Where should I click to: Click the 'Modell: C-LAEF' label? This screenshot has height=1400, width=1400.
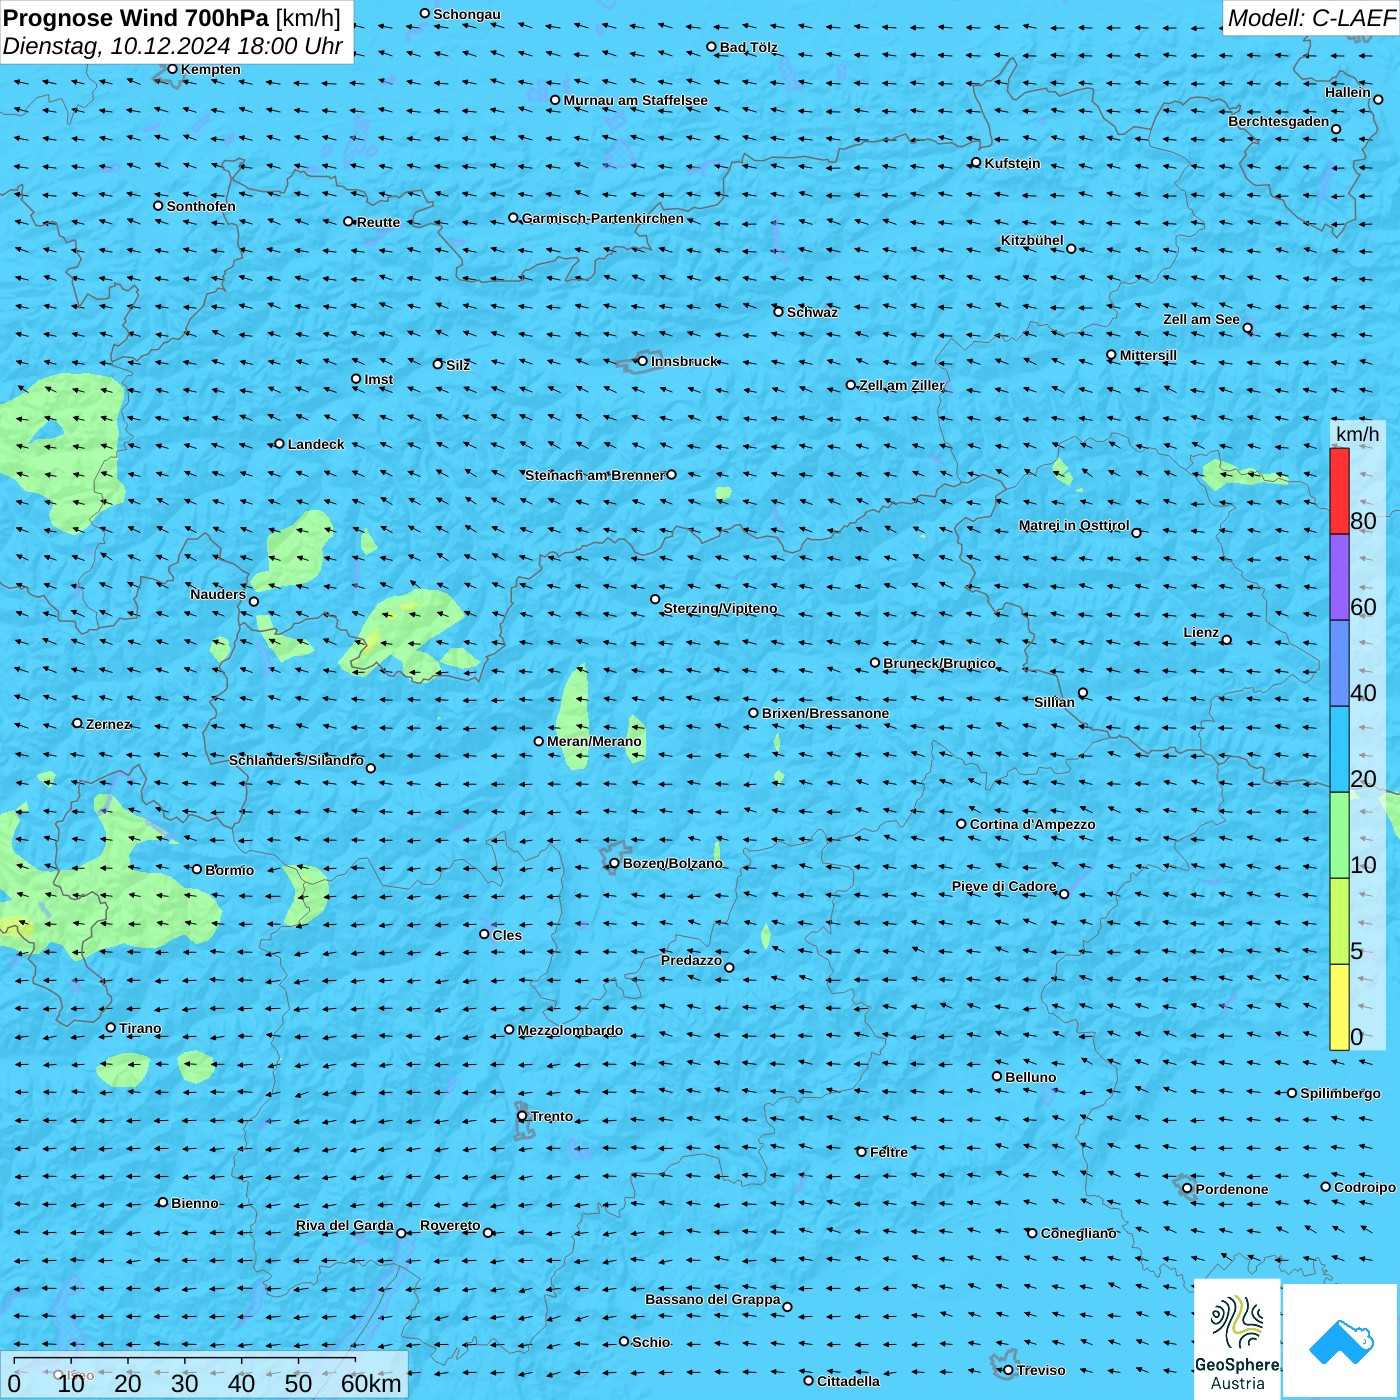coord(1311,18)
